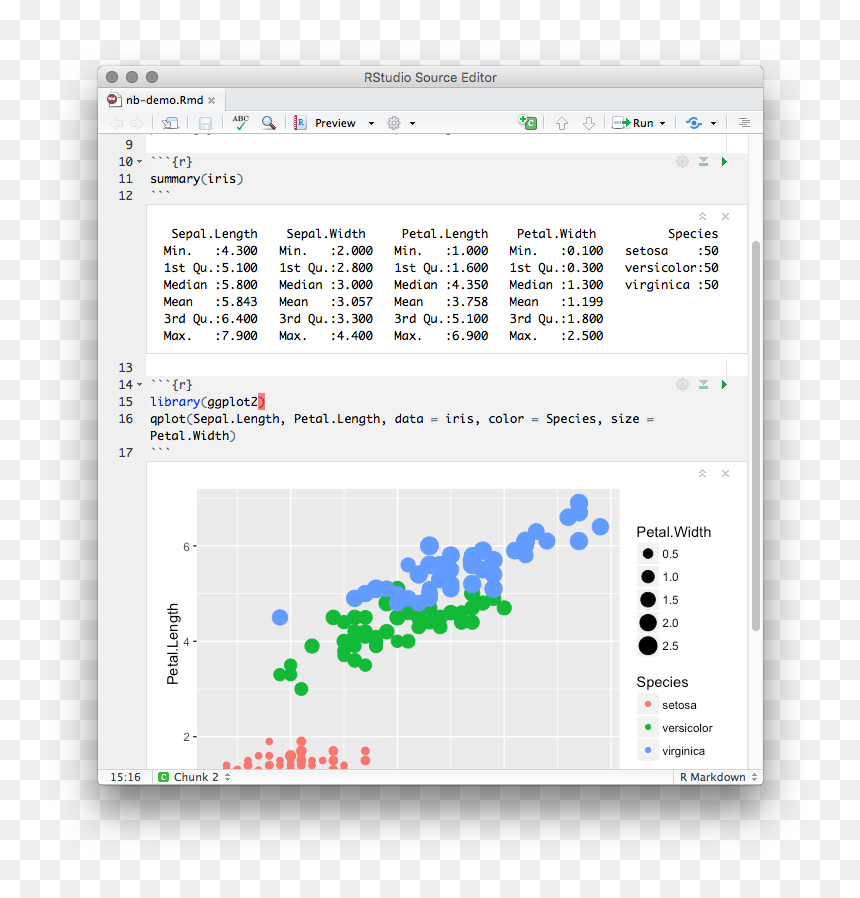
Task: Click the qplot code line 16
Action: pos(402,427)
